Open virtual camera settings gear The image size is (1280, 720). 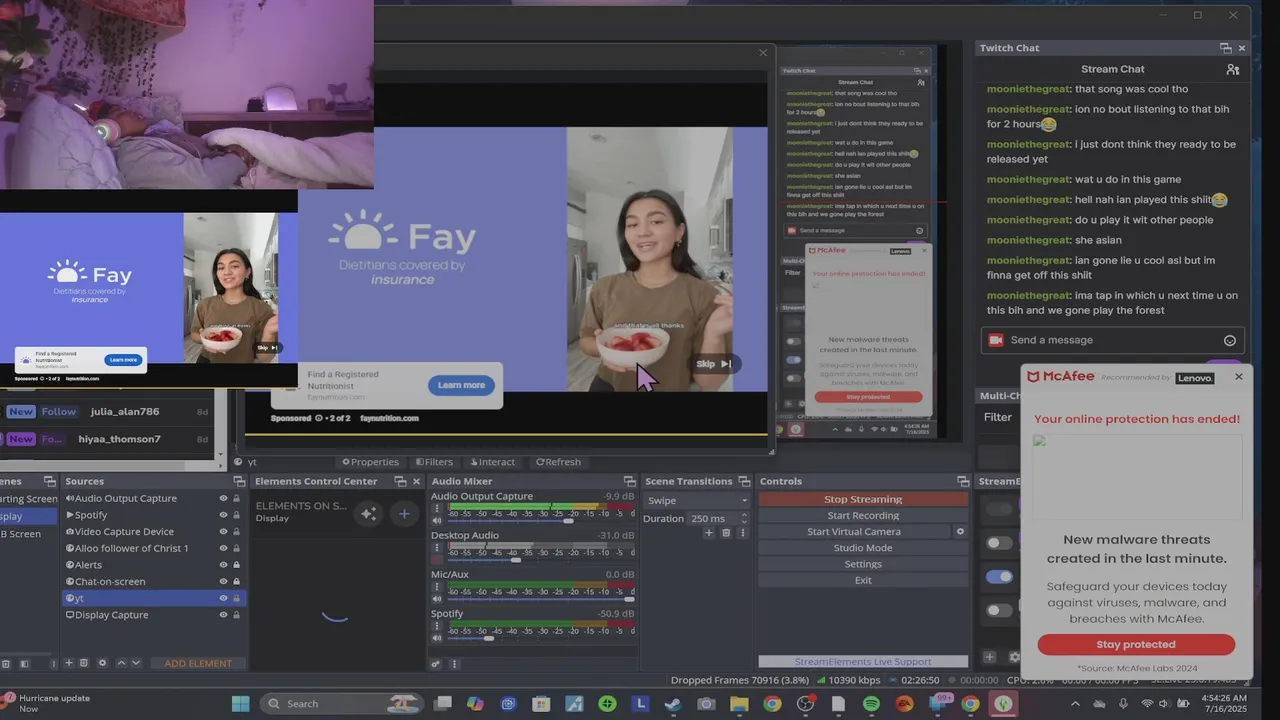click(960, 531)
